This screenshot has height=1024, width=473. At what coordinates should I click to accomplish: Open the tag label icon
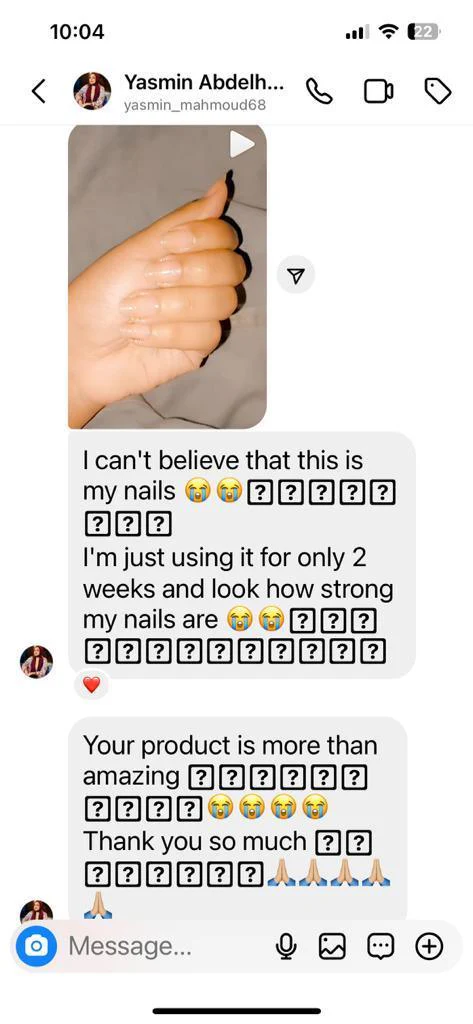coord(438,91)
